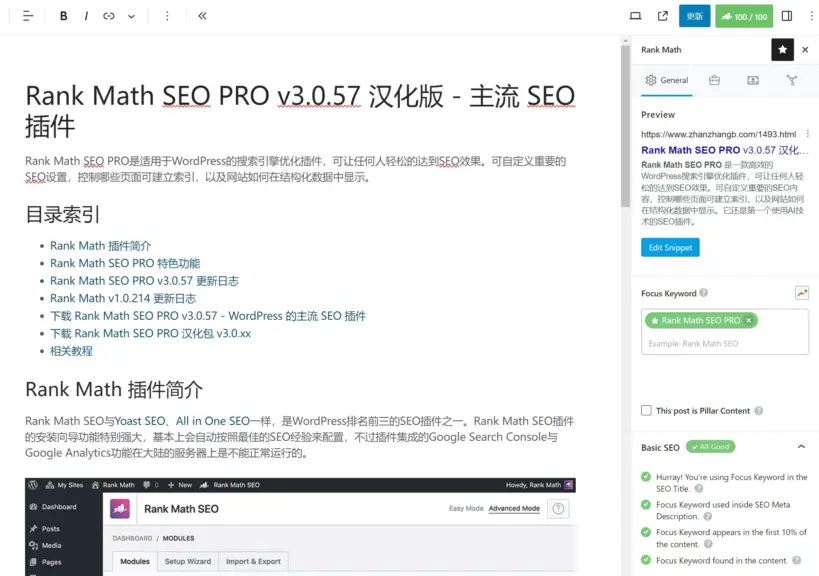The height and width of the screenshot is (576, 819).
Task: Open Rank Math SEO PRO 特色功能 link
Action: 125,263
